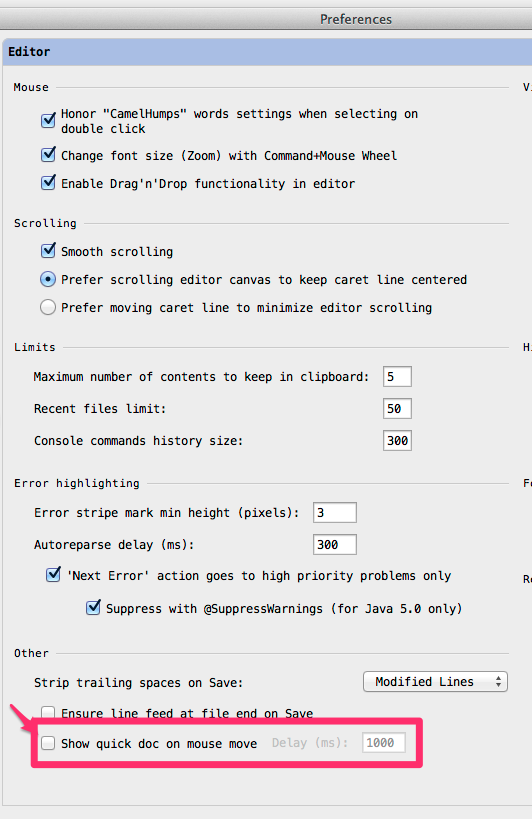Click the clipboard contents maximum number field
Screen dimensions: 532x819
pos(397,377)
